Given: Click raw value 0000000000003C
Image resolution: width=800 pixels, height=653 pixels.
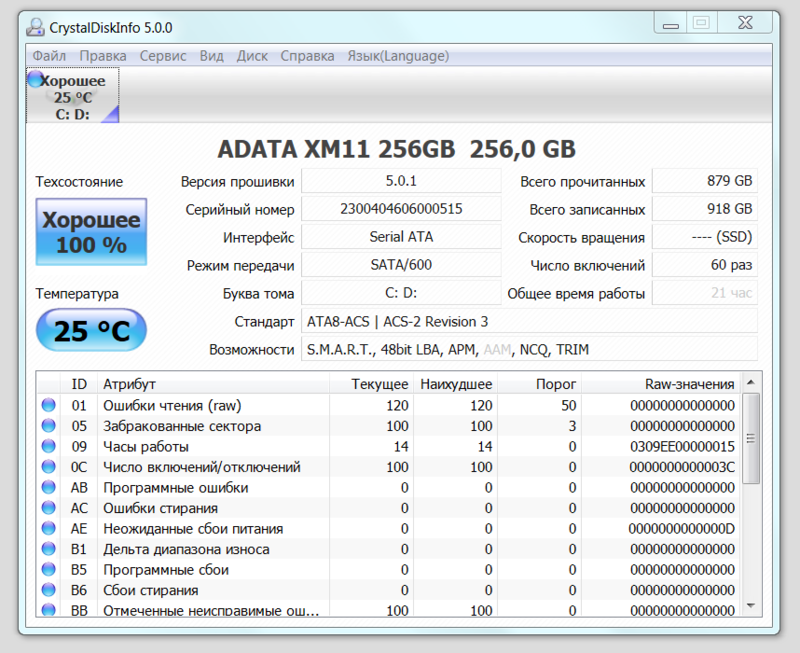Looking at the screenshot, I should 682,467.
